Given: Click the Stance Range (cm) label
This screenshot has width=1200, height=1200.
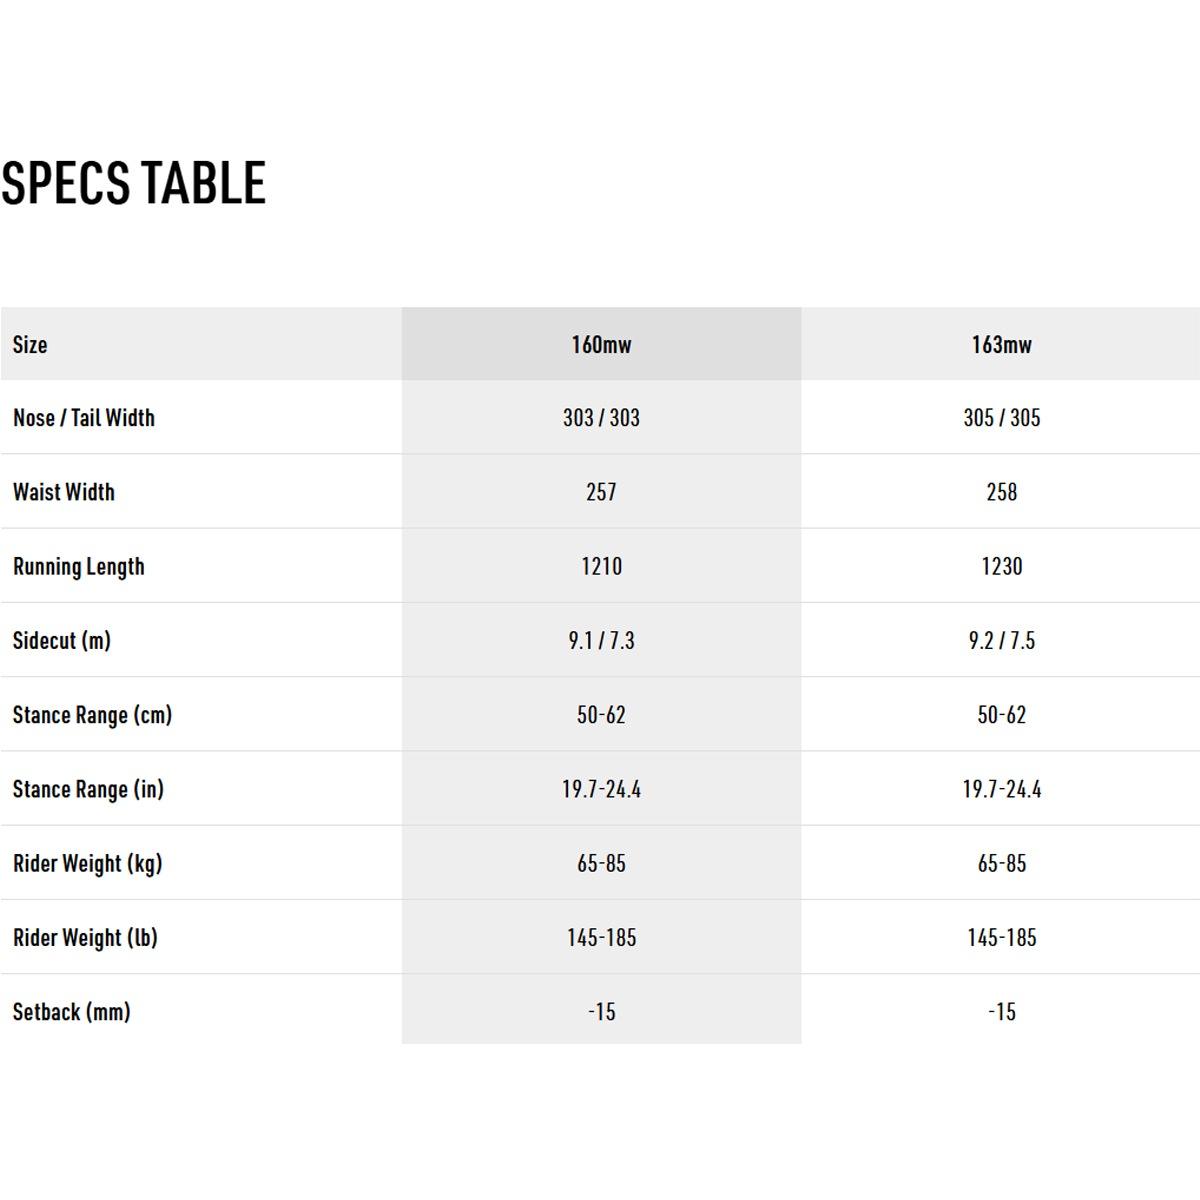Looking at the screenshot, I should pyautogui.click(x=92, y=715).
